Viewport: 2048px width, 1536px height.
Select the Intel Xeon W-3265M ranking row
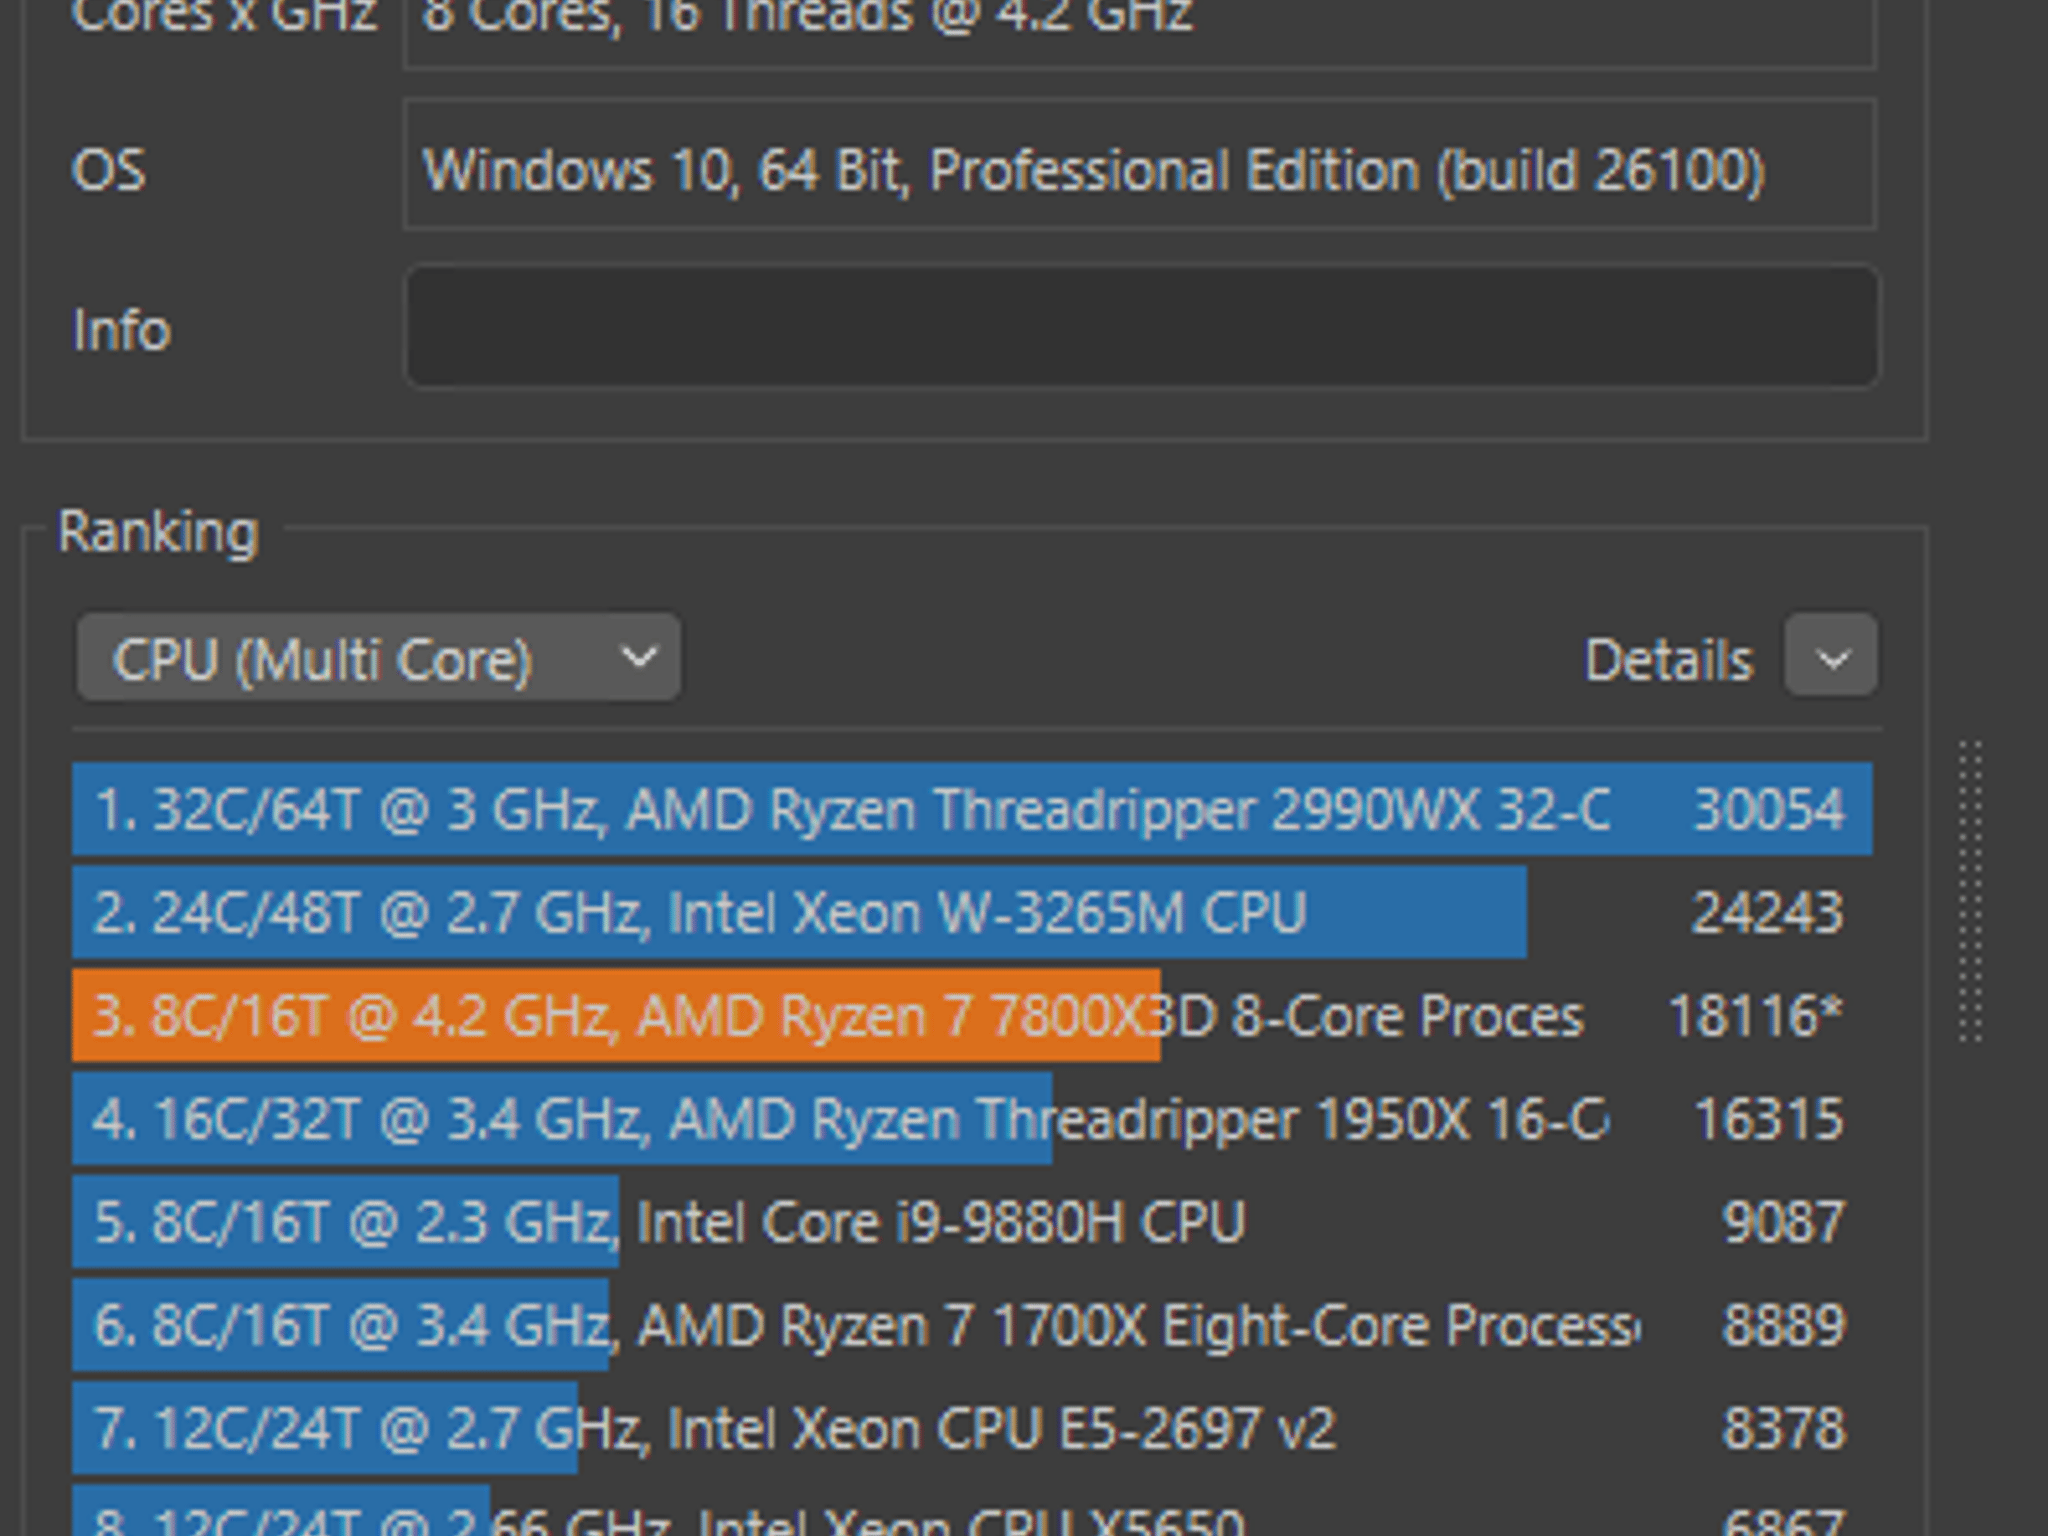point(972,912)
